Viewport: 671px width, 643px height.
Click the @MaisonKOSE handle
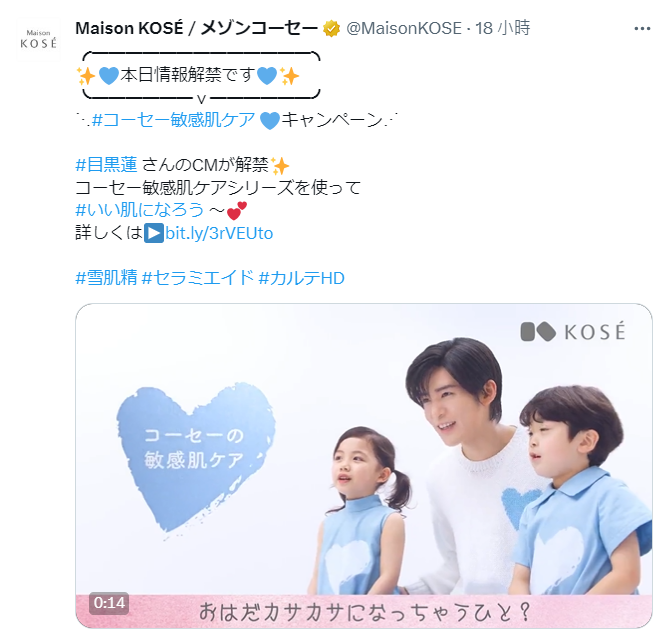pos(404,28)
